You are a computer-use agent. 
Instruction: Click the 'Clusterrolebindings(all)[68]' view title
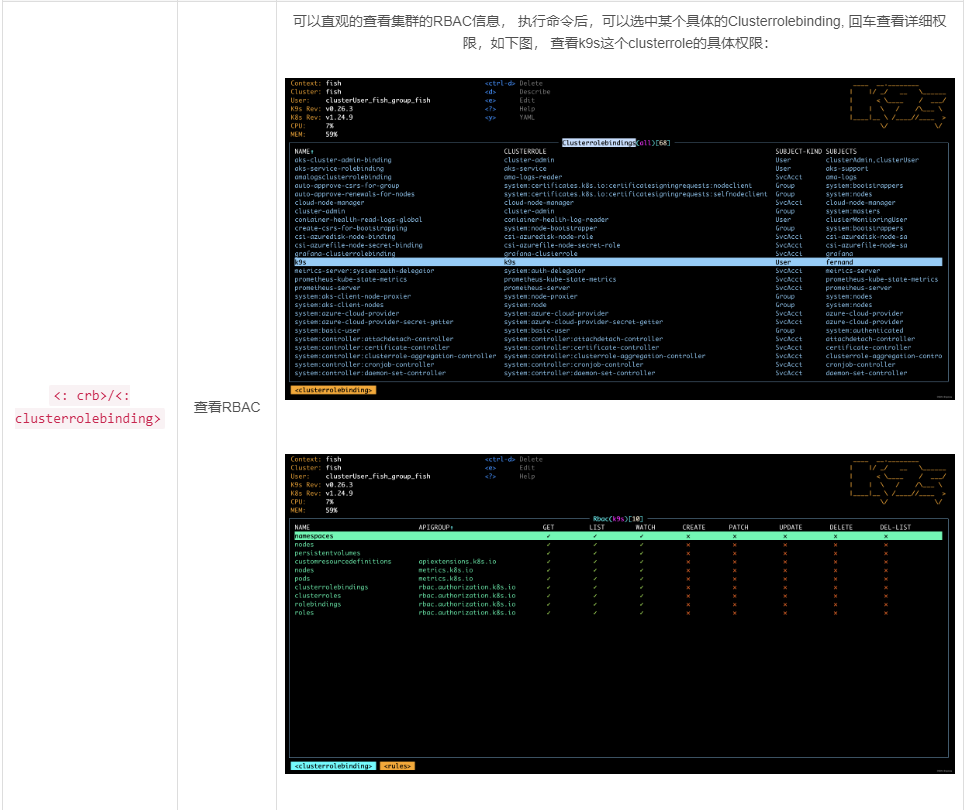(x=616, y=143)
